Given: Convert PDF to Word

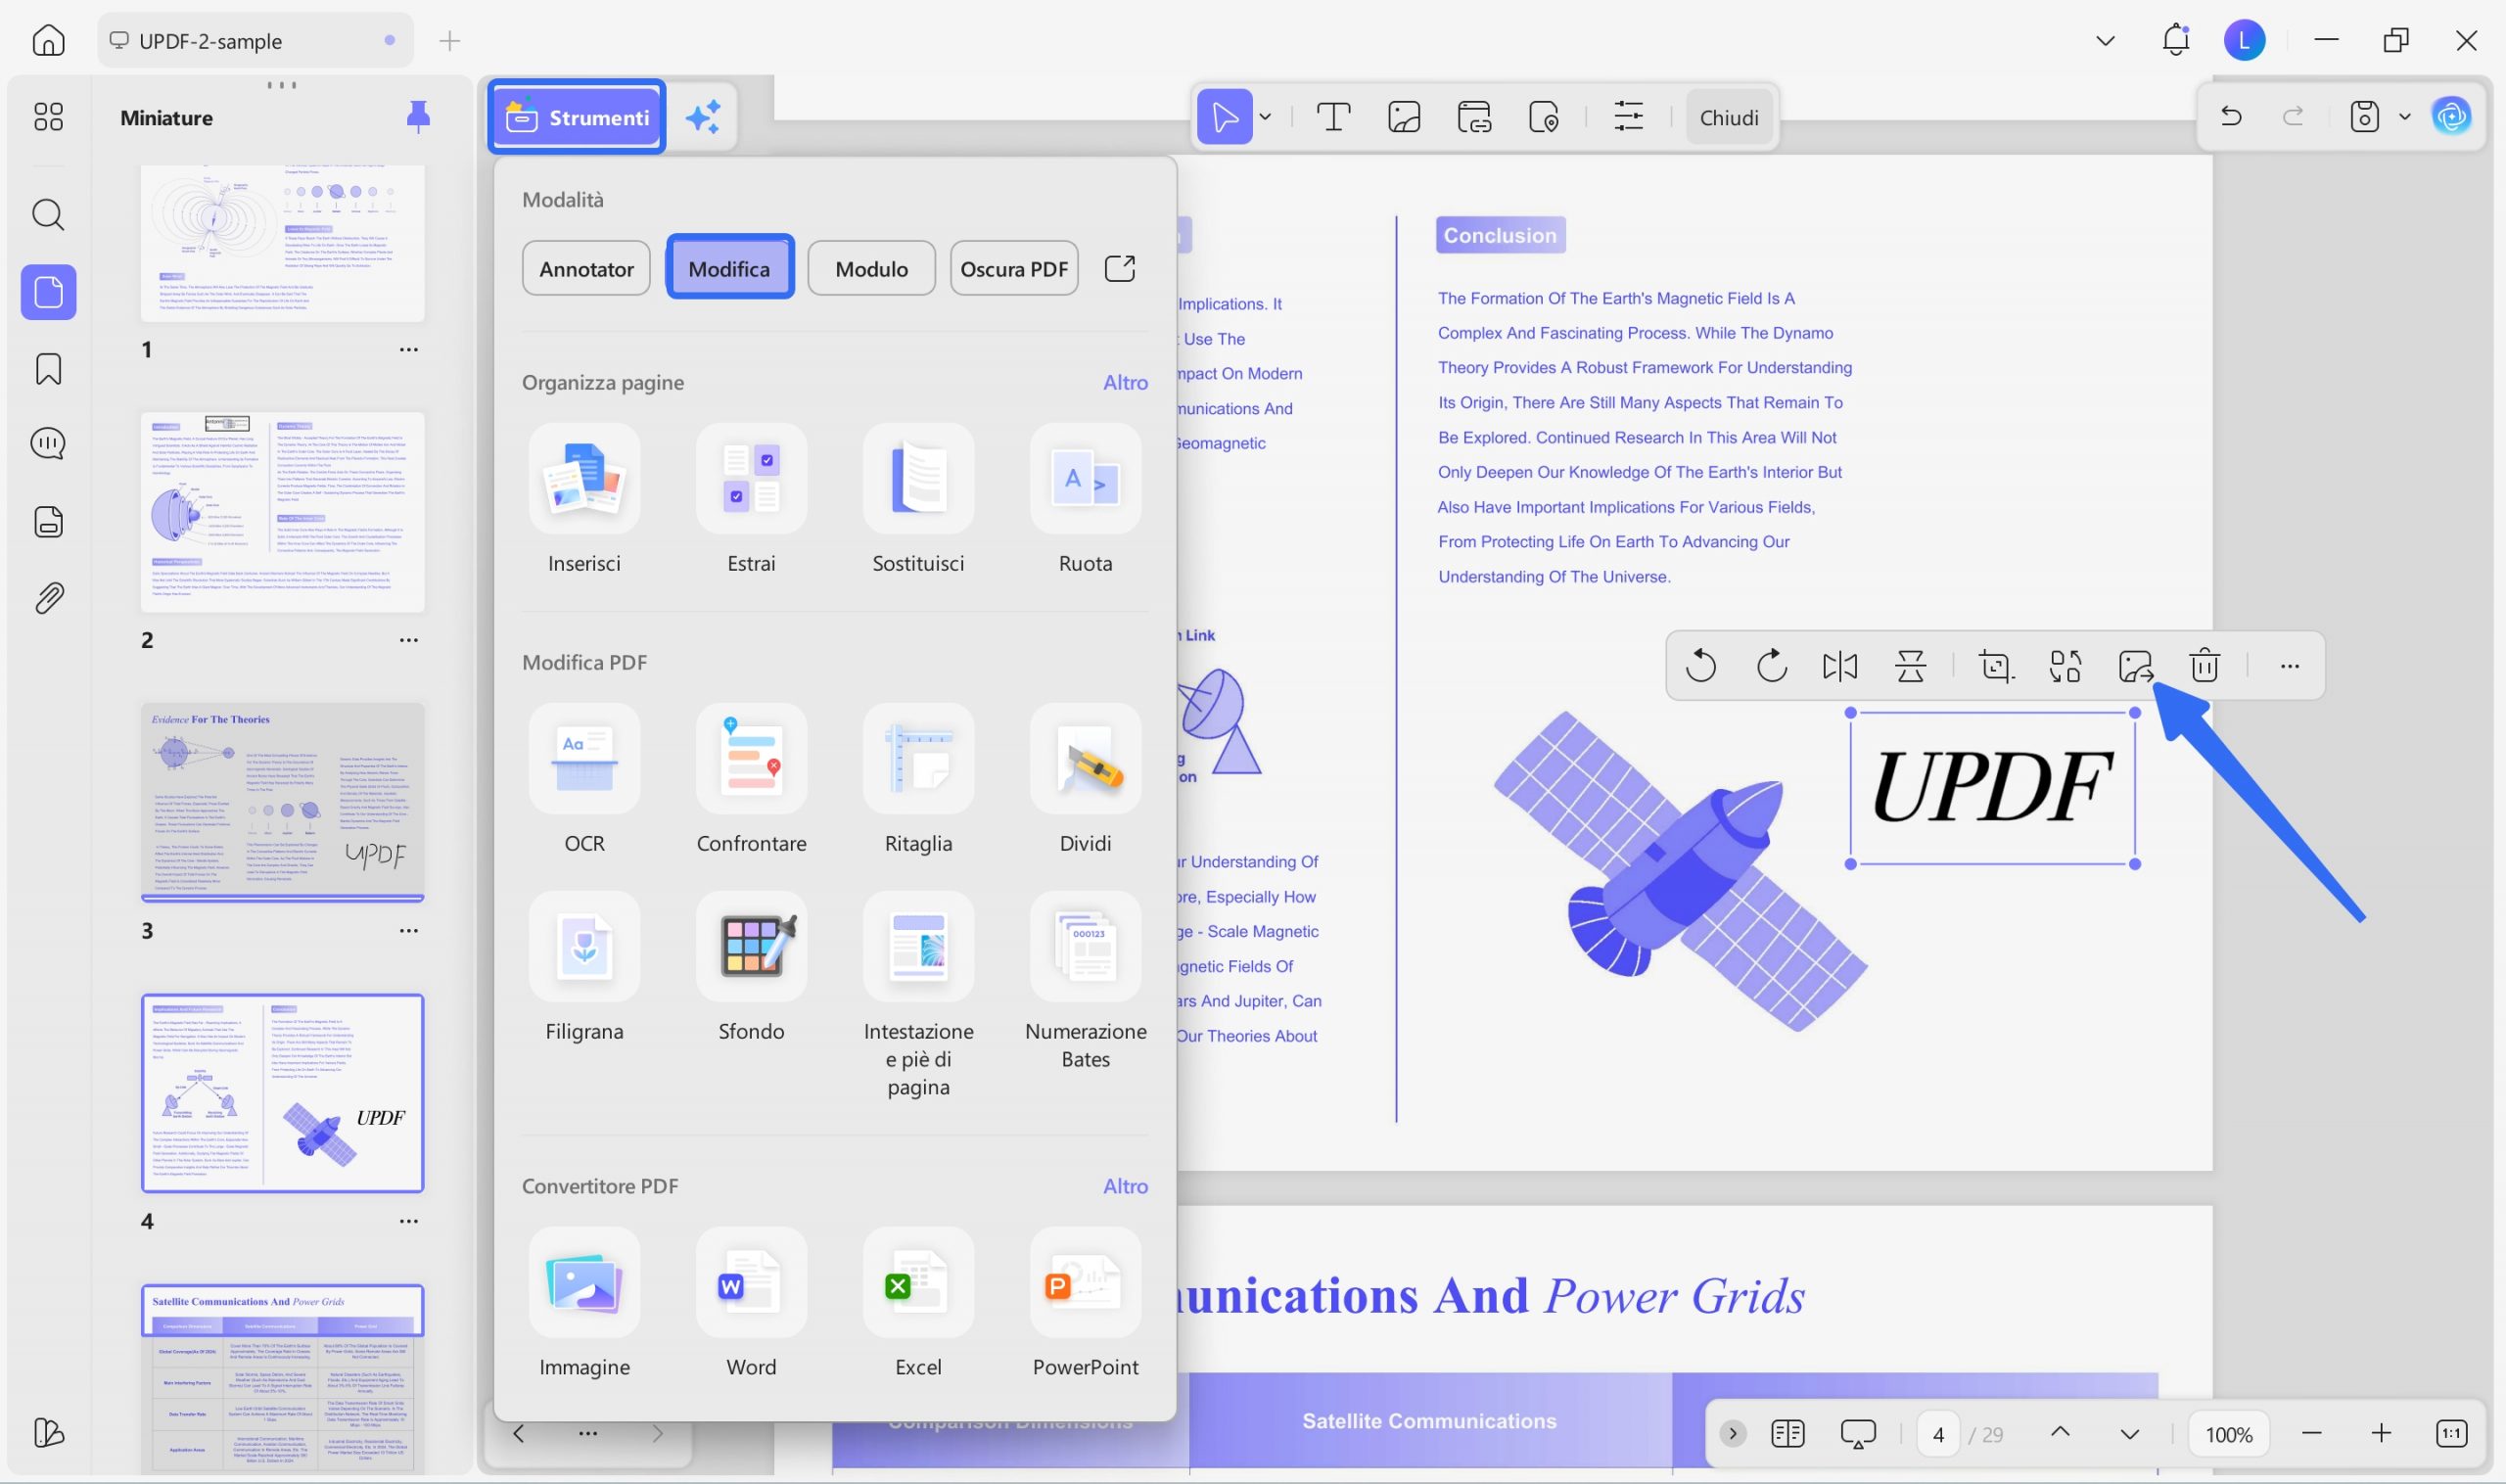Looking at the screenshot, I should [751, 1302].
